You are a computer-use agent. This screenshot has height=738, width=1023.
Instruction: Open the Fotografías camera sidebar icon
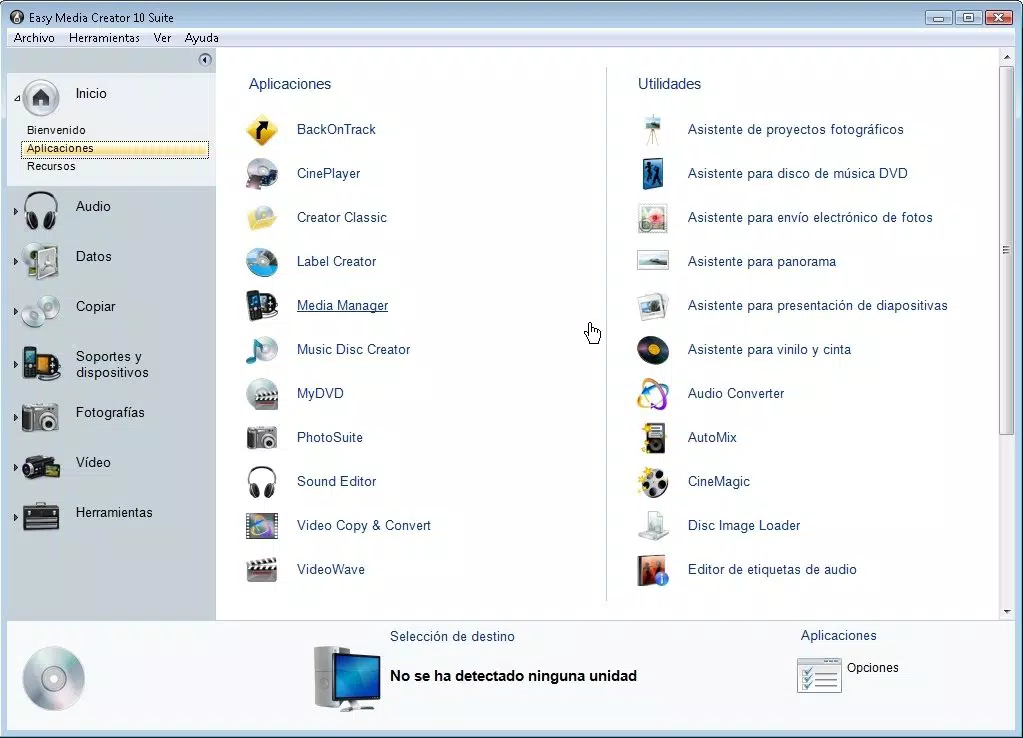coord(40,417)
